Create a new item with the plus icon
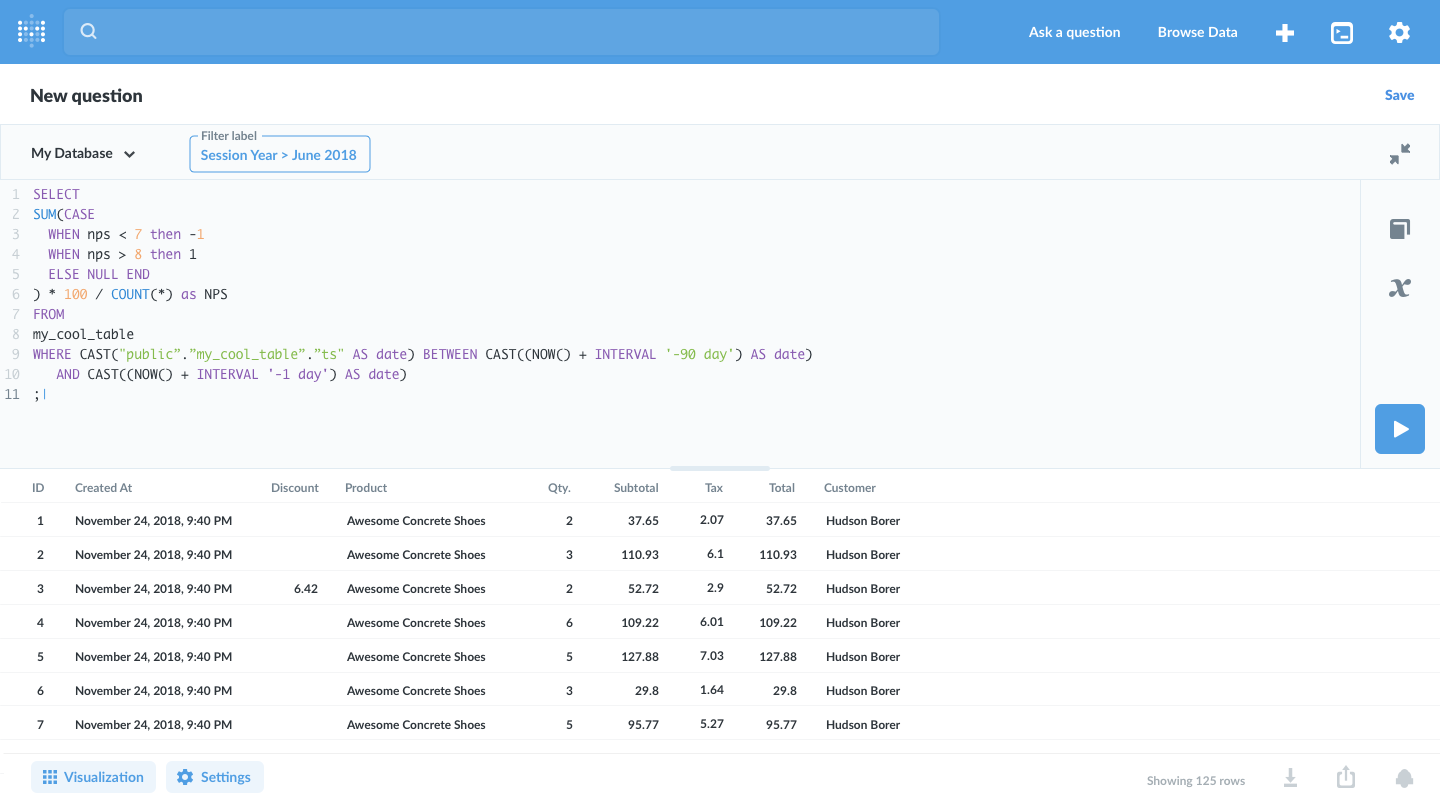 [1284, 32]
